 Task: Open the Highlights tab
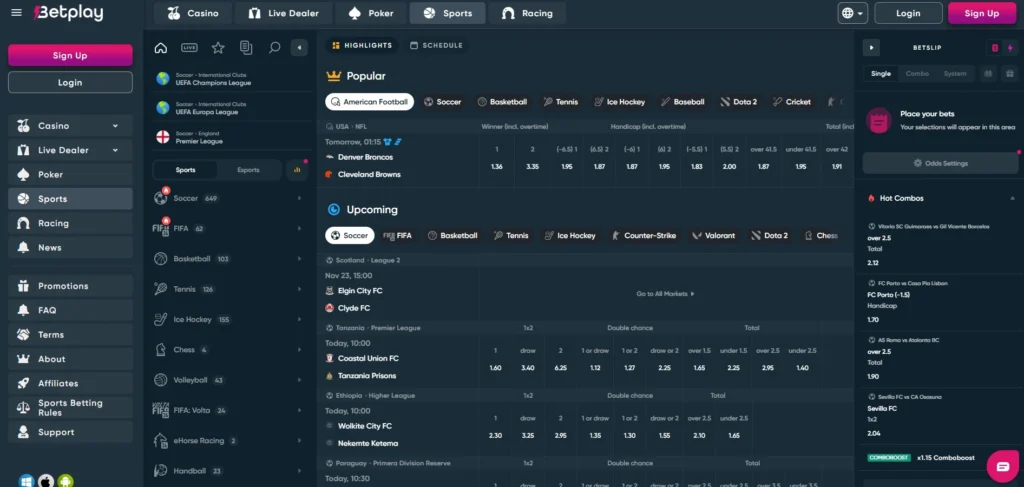pyautogui.click(x=362, y=46)
